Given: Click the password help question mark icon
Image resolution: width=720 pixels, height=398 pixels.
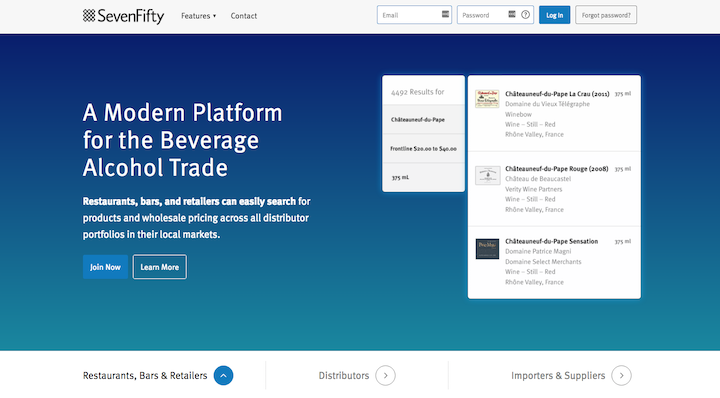Looking at the screenshot, I should pyautogui.click(x=525, y=15).
